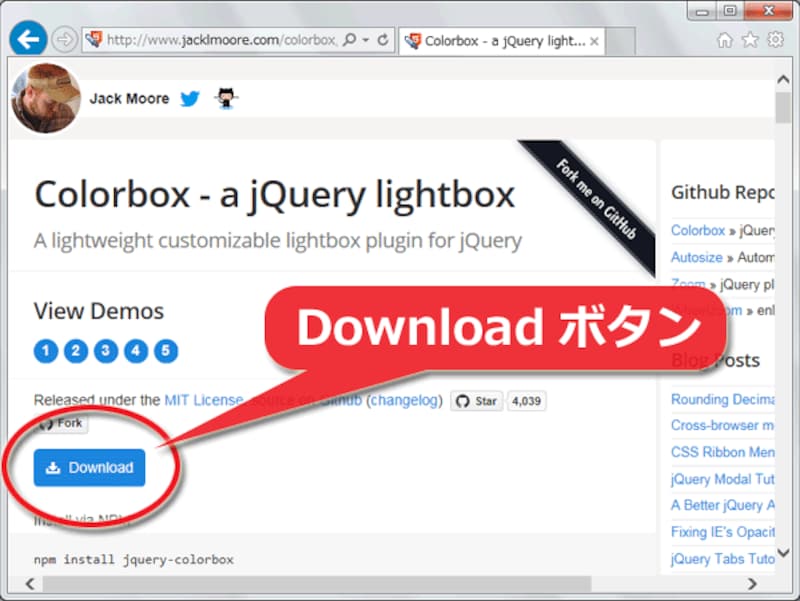The image size is (800, 601).
Task: Open the changelog link
Action: tap(404, 400)
